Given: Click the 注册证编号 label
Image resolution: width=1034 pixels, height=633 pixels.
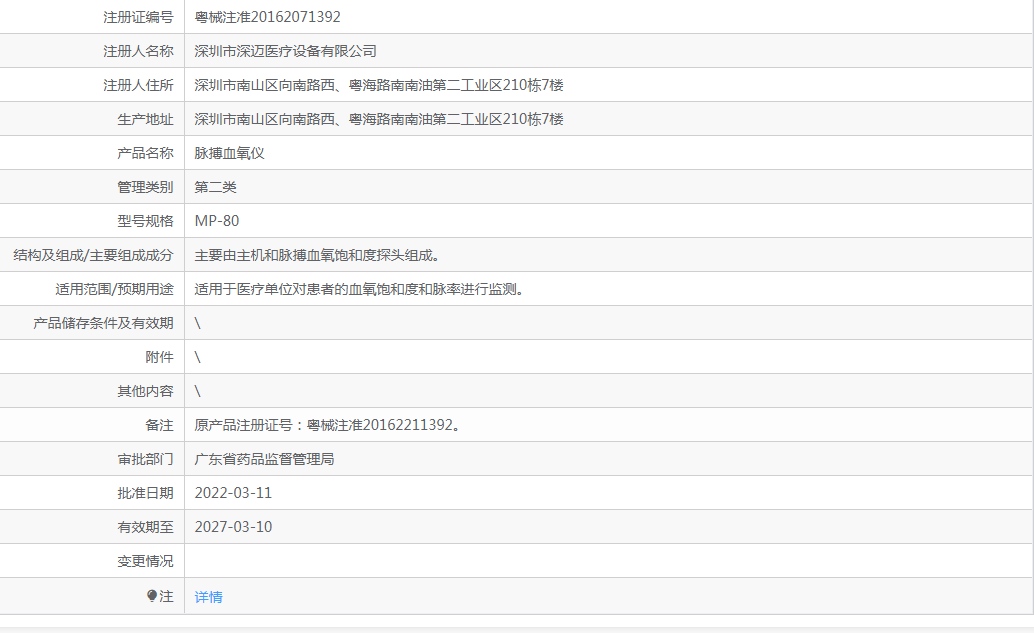Looking at the screenshot, I should 138,17.
